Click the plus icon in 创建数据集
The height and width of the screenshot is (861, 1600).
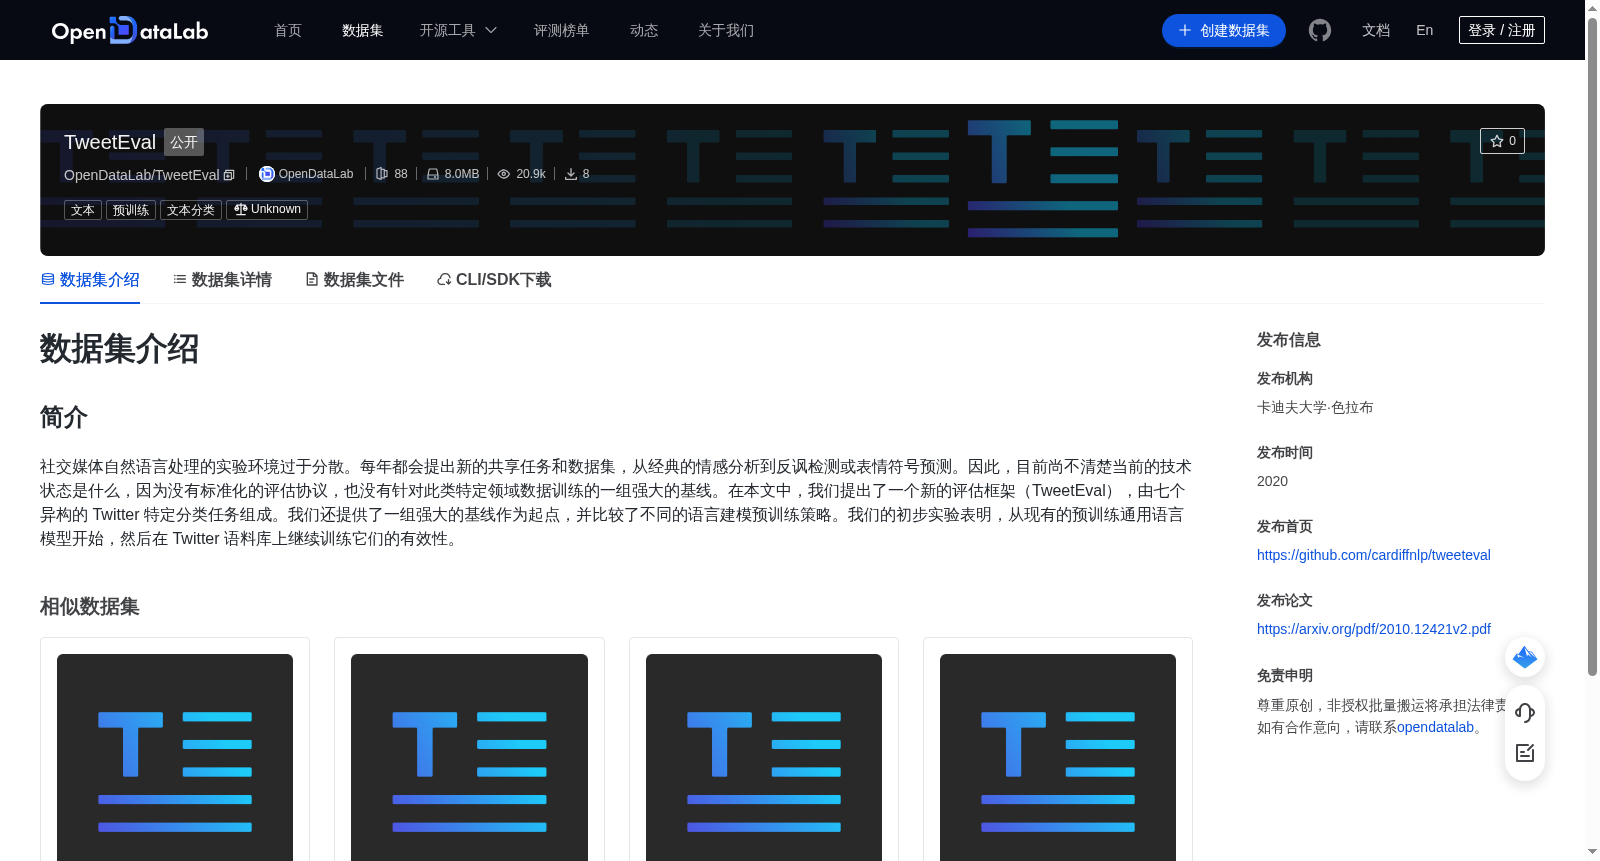pyautogui.click(x=1185, y=31)
